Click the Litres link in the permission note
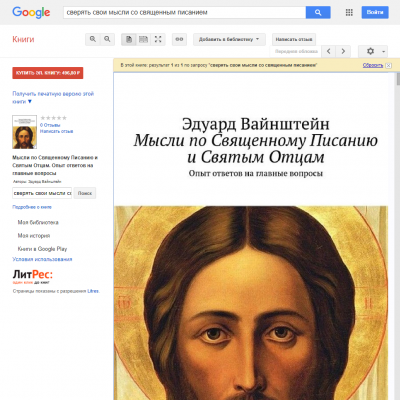The width and height of the screenshot is (400, 400). pyautogui.click(x=93, y=291)
